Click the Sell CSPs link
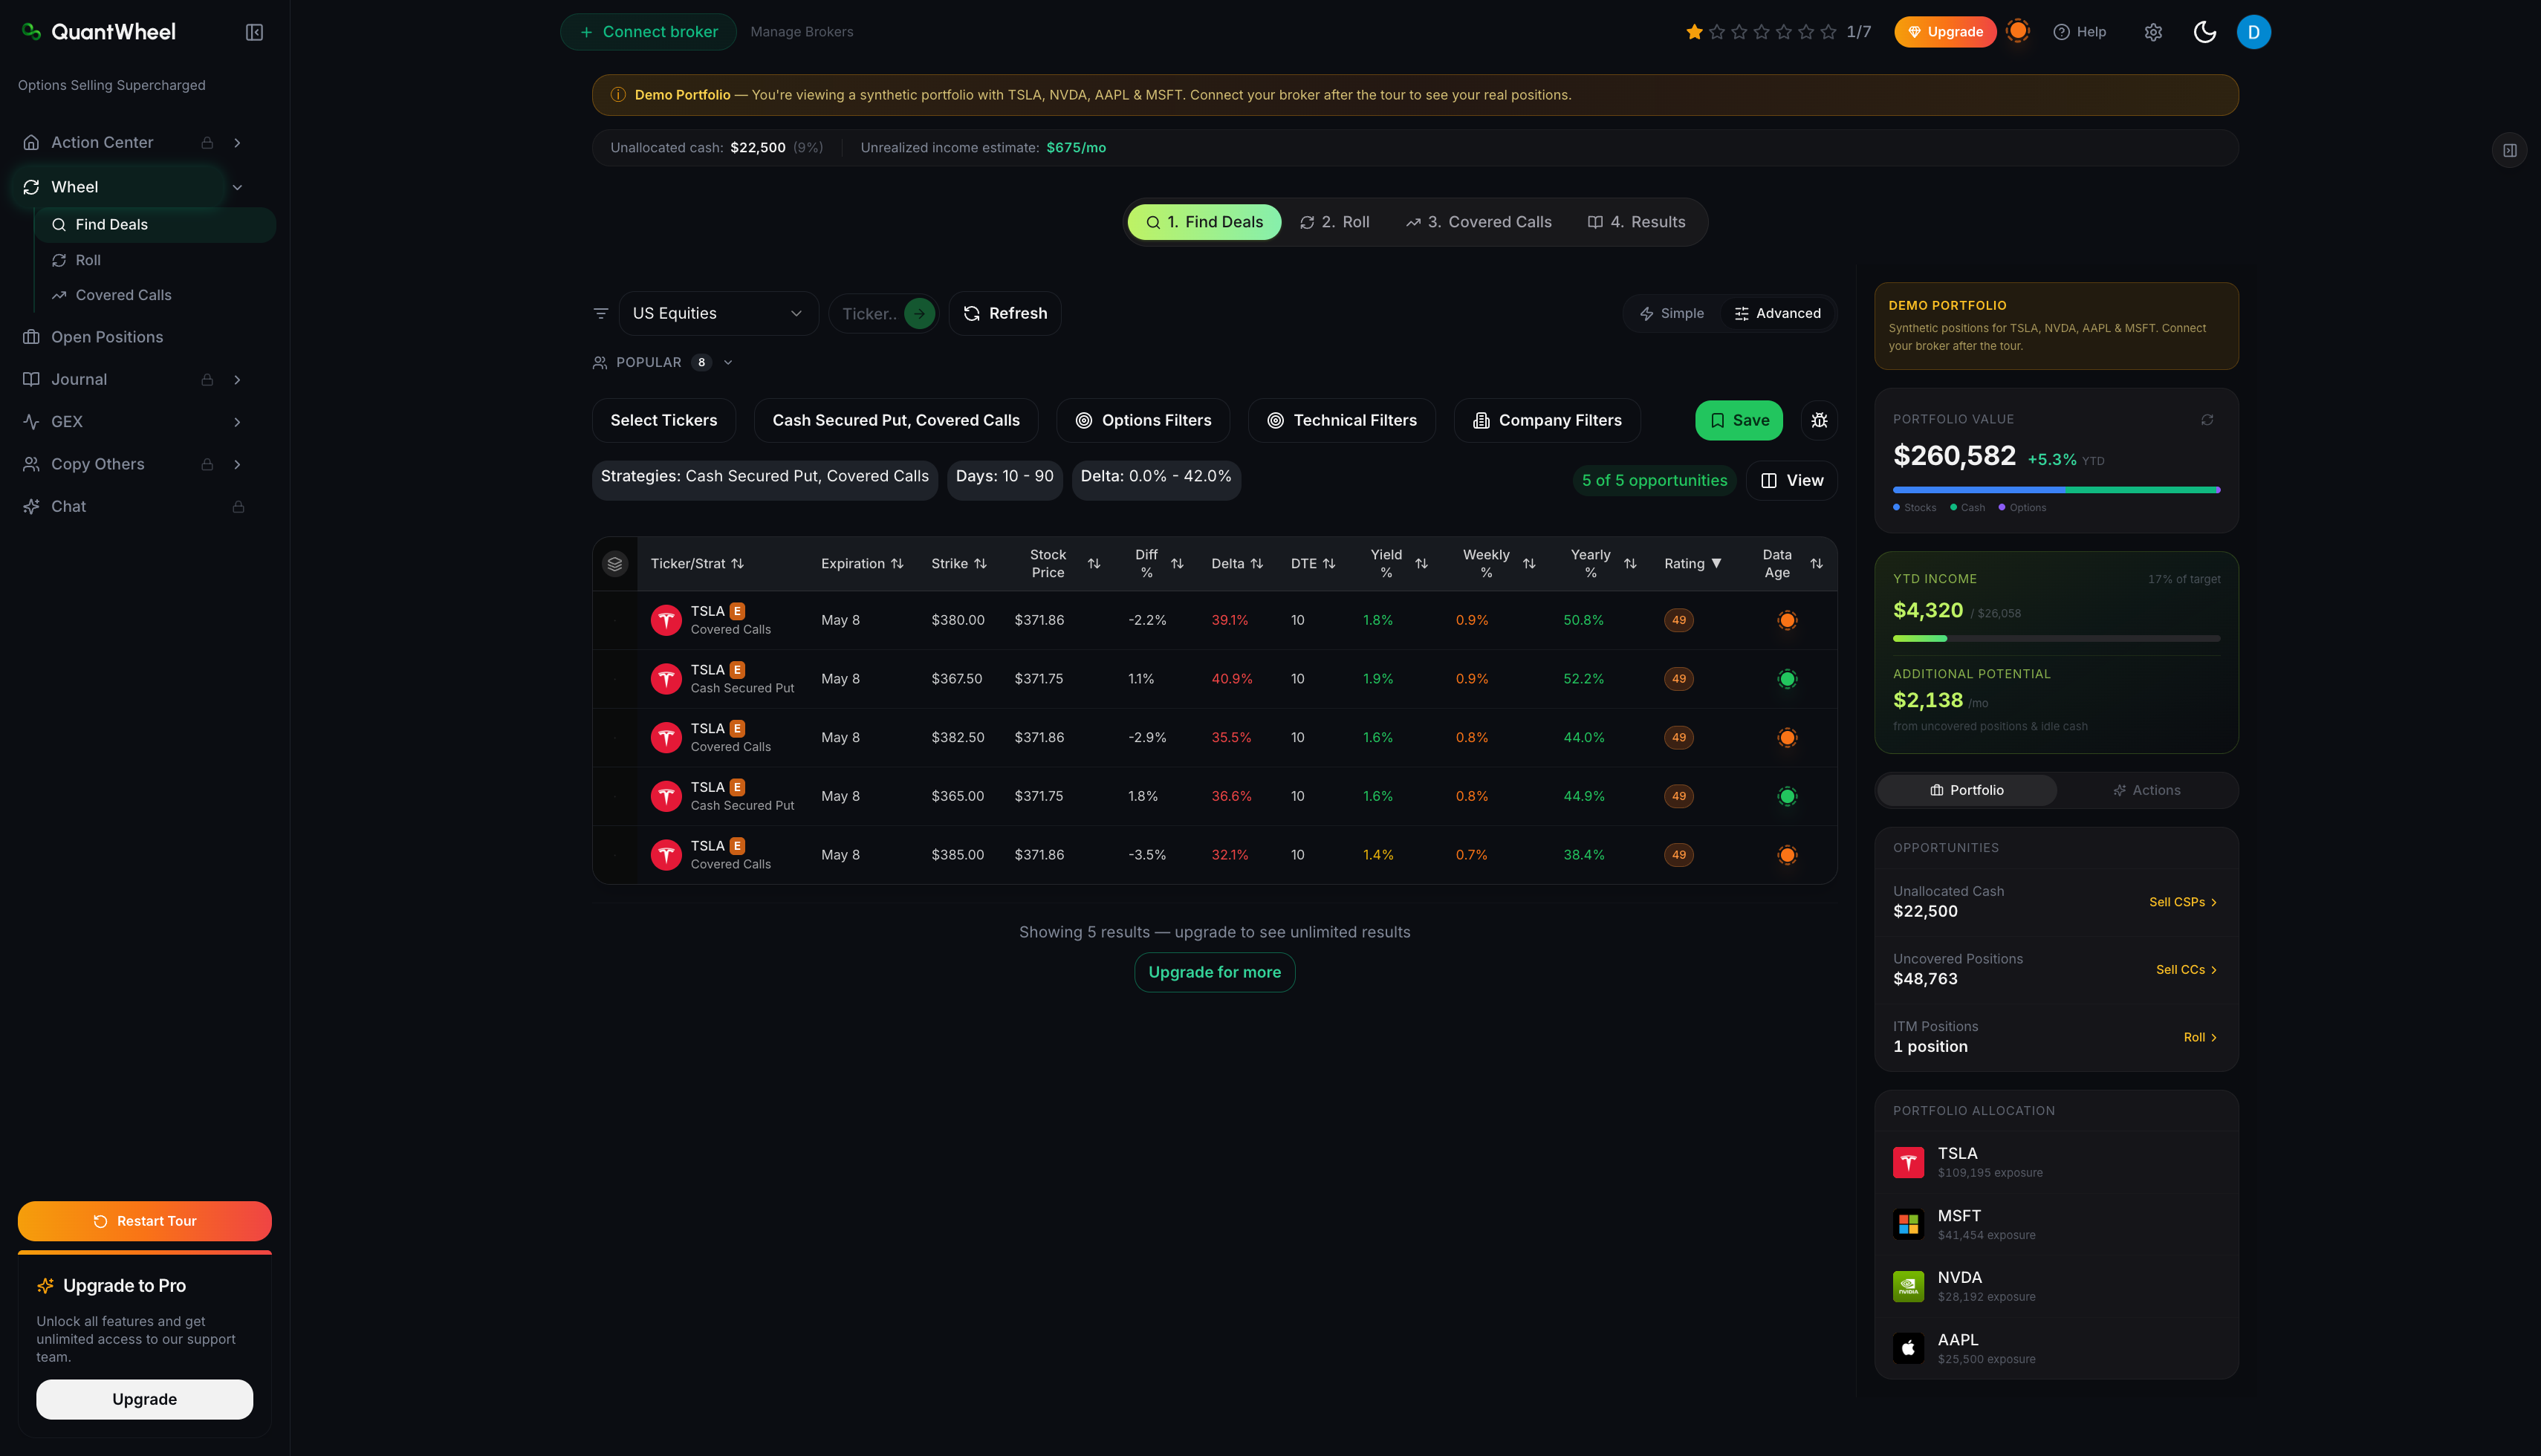 2183,902
